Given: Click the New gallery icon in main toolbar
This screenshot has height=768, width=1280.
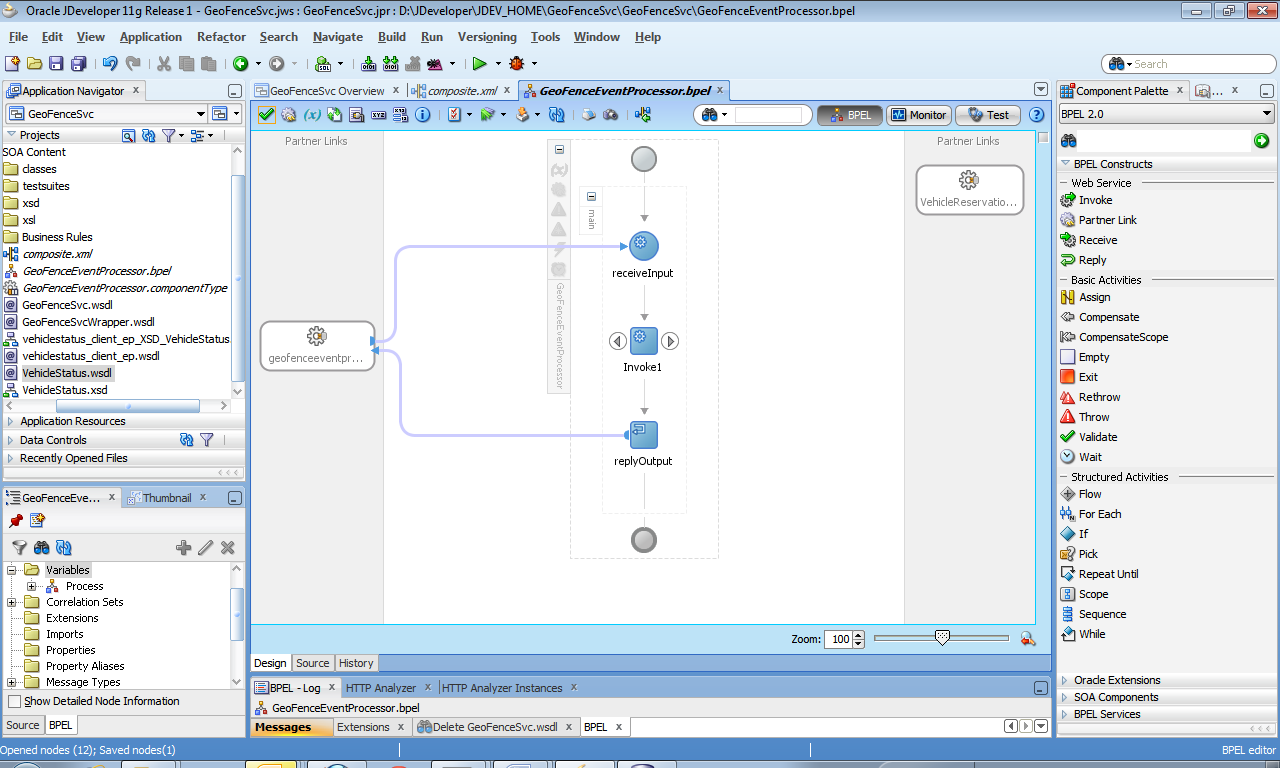Looking at the screenshot, I should (x=13, y=63).
